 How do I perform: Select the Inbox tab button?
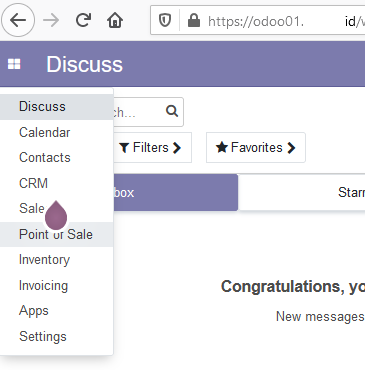tap(176, 192)
